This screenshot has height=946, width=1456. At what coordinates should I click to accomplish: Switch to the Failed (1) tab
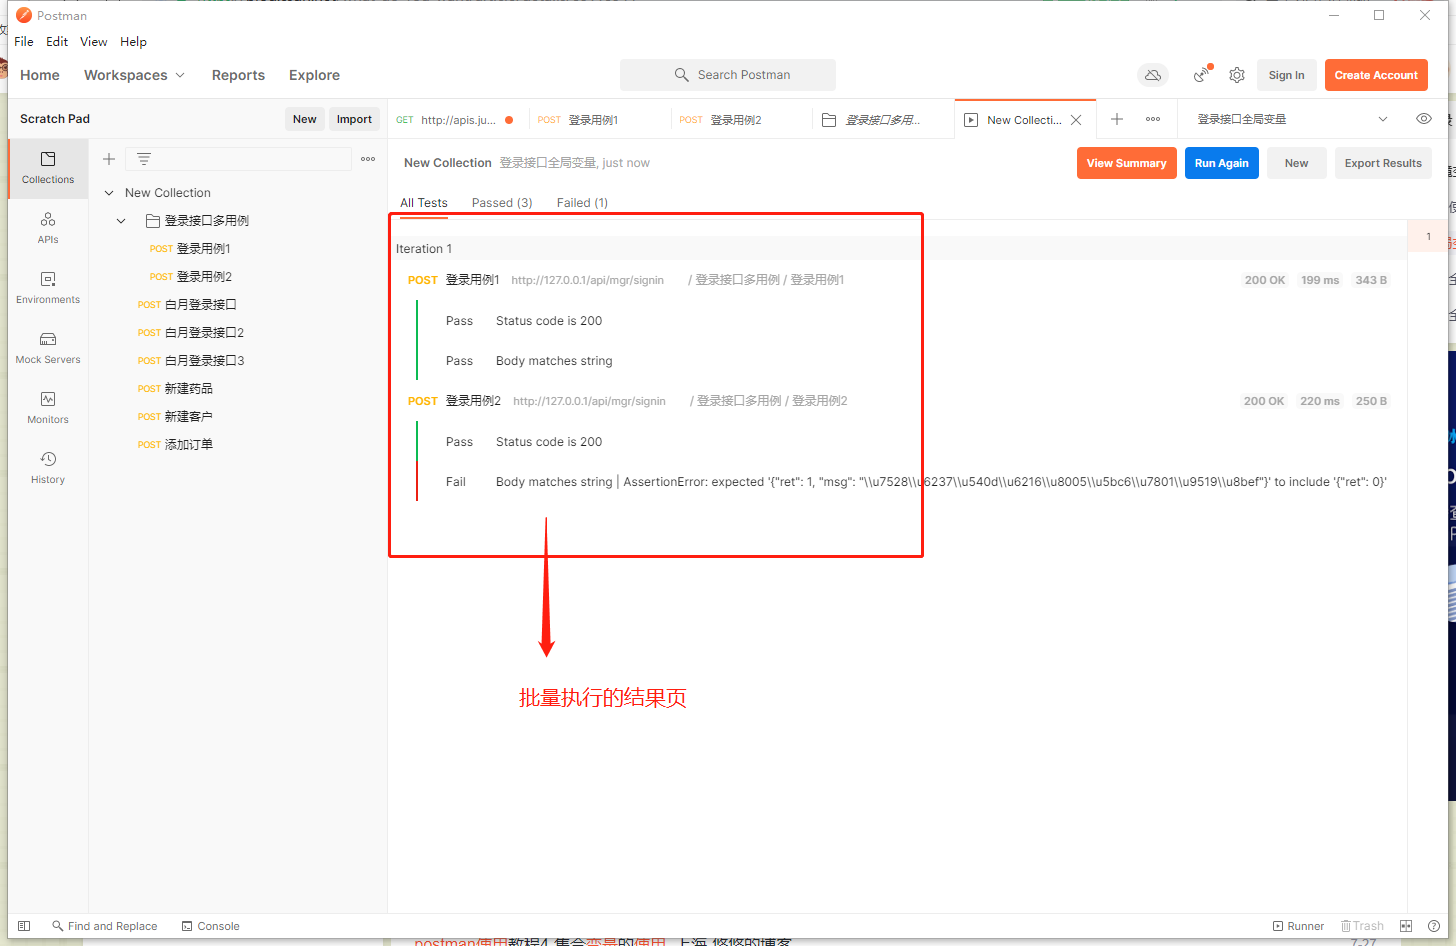click(x=582, y=203)
